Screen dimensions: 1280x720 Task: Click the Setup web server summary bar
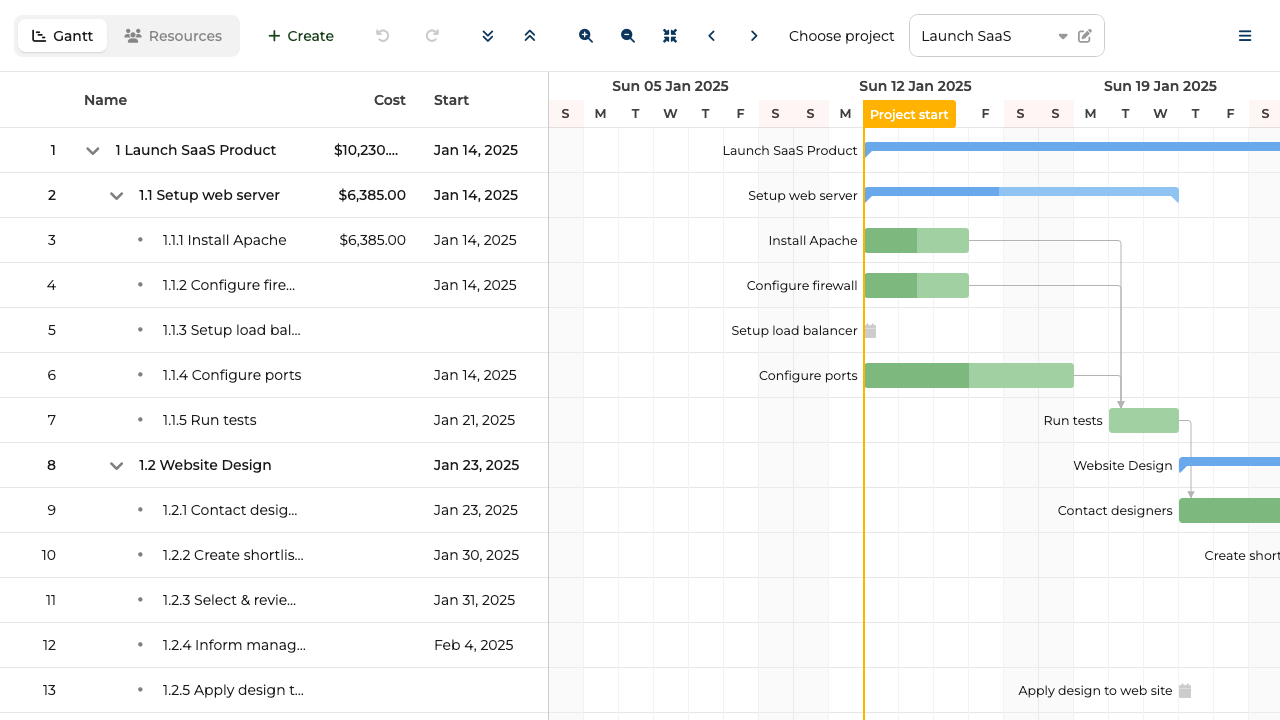1022,192
